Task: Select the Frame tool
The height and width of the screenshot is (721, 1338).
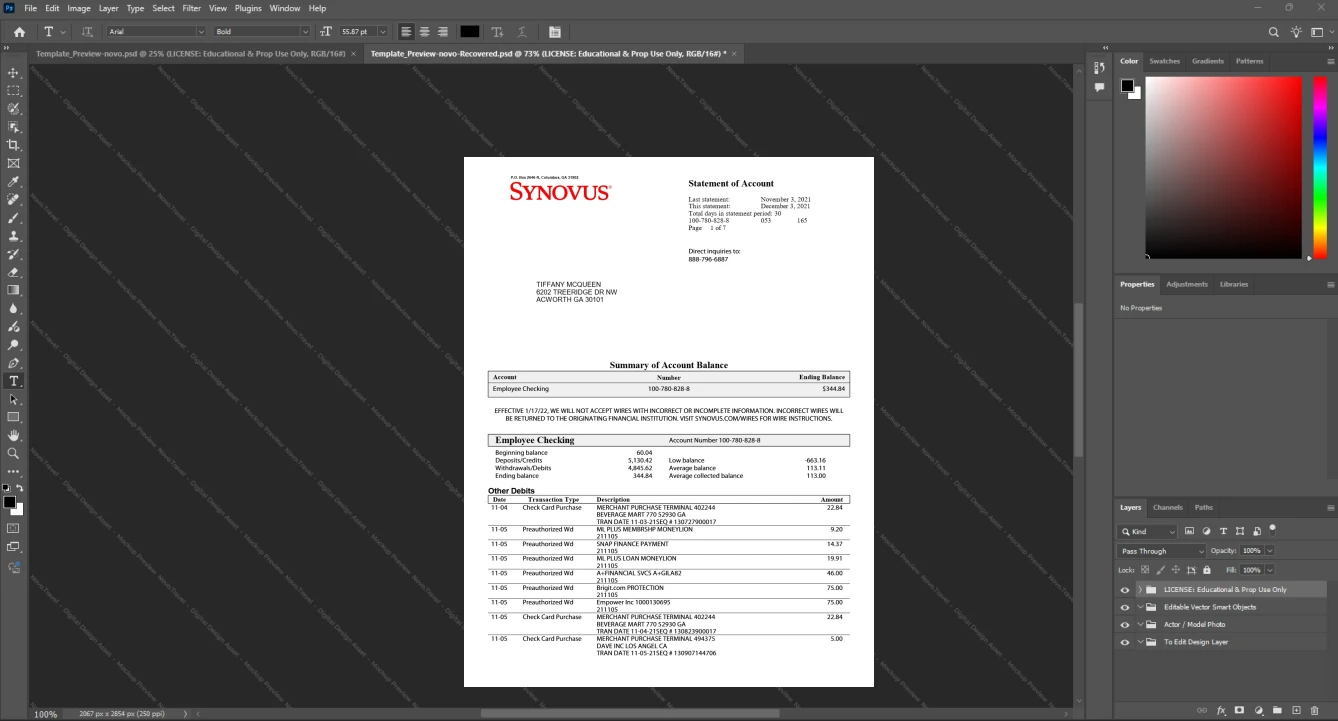Action: pyautogui.click(x=14, y=163)
